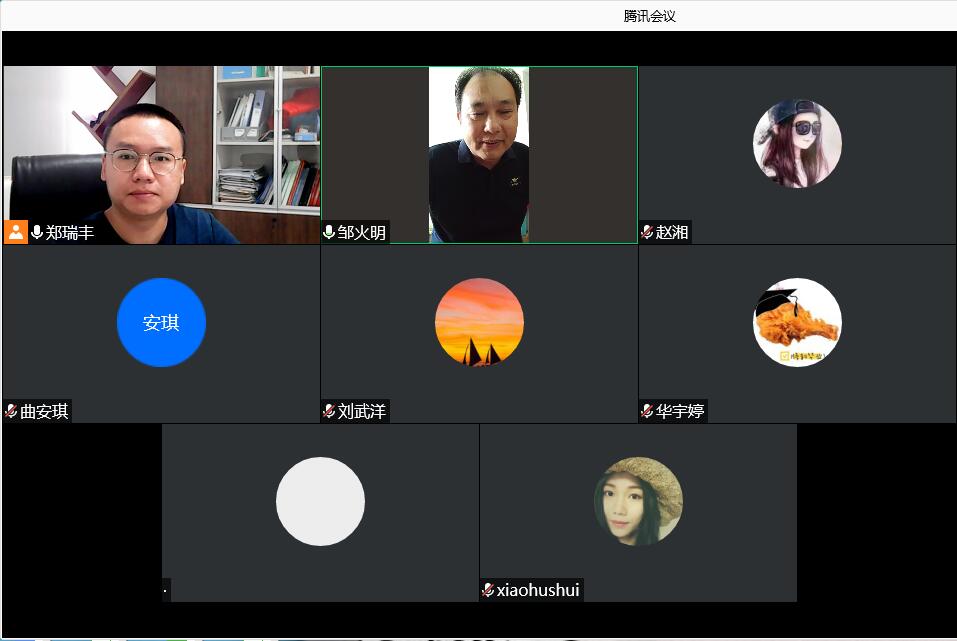Click the muted mic icon next to 华宇婷
The width and height of the screenshot is (957, 641).
(647, 411)
